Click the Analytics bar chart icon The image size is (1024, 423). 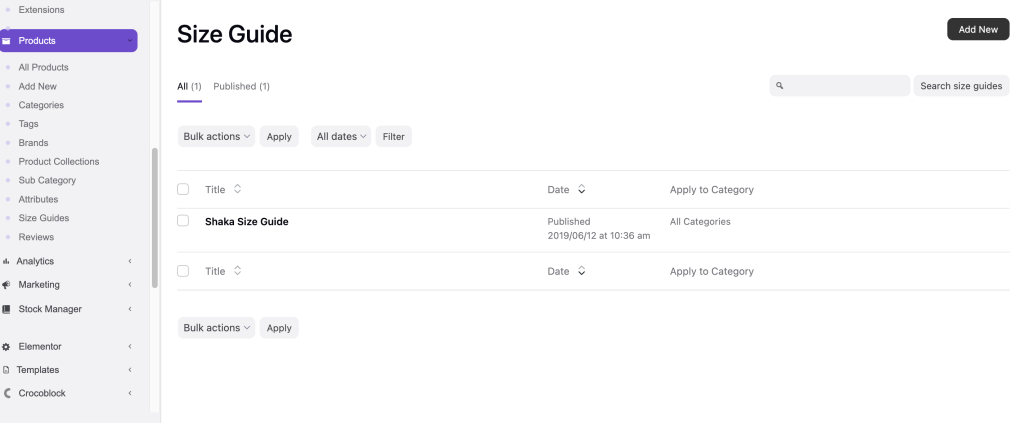tap(6, 261)
